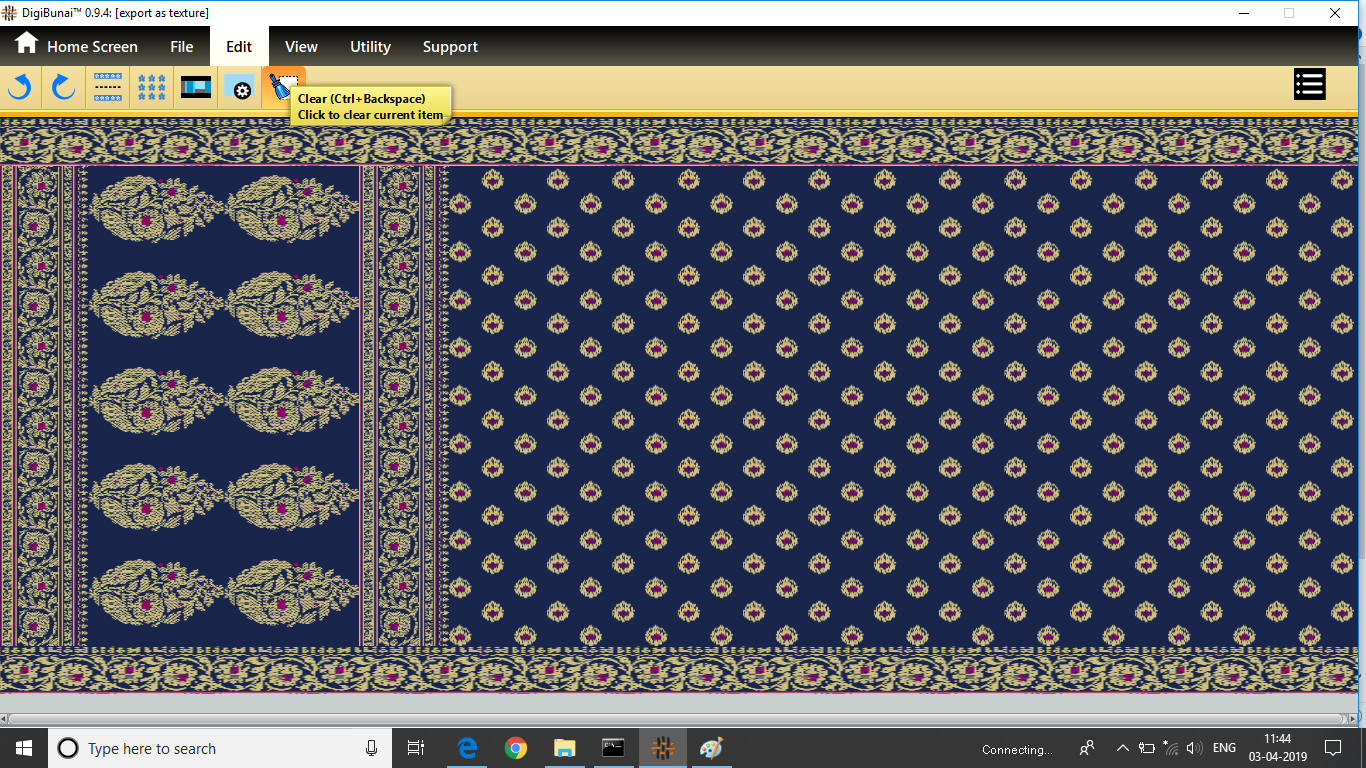Click the Redo arrow icon

[63, 88]
